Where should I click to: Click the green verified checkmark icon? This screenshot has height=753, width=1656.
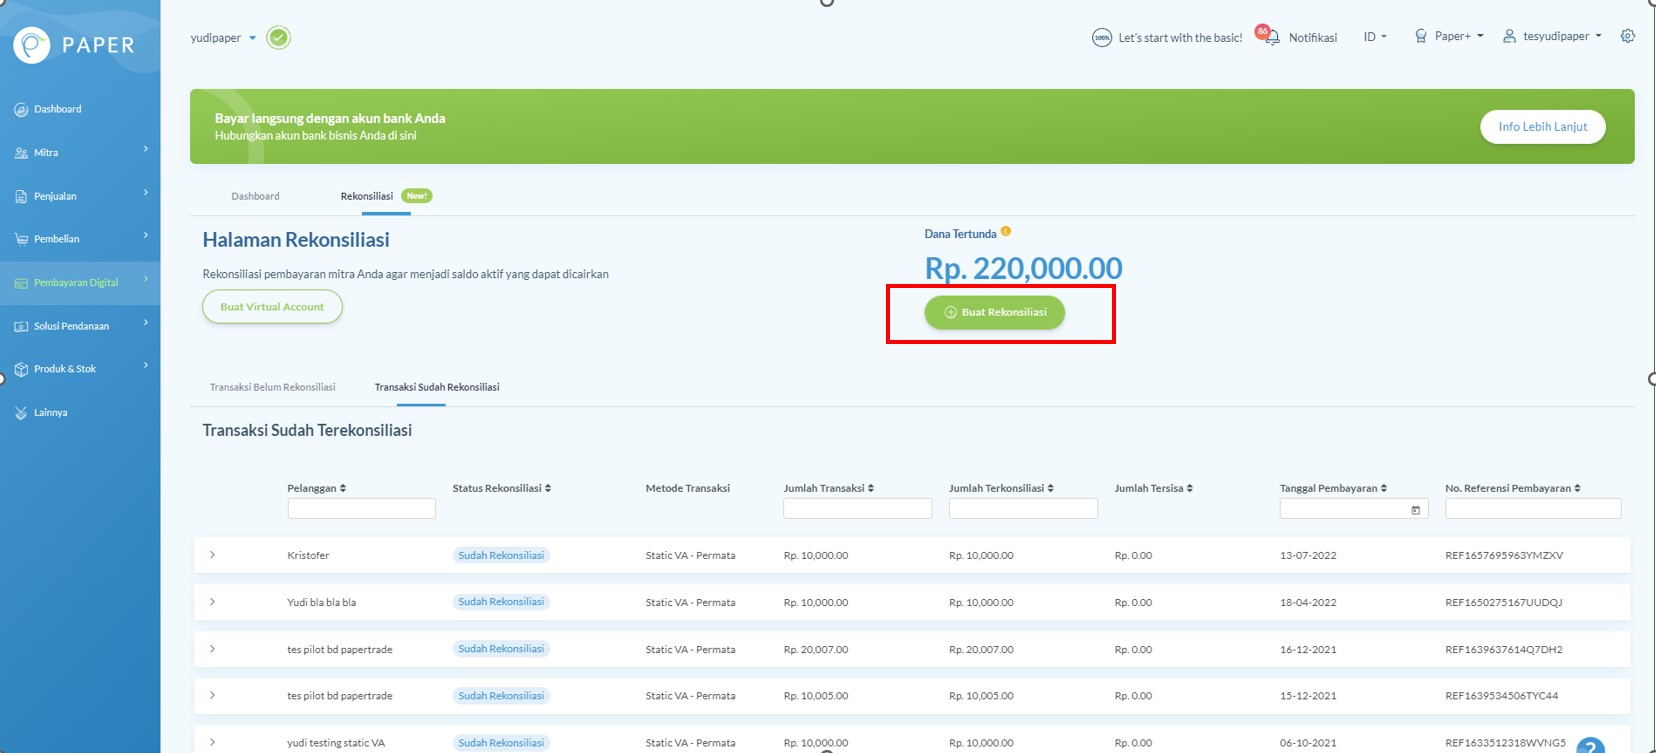pos(279,38)
